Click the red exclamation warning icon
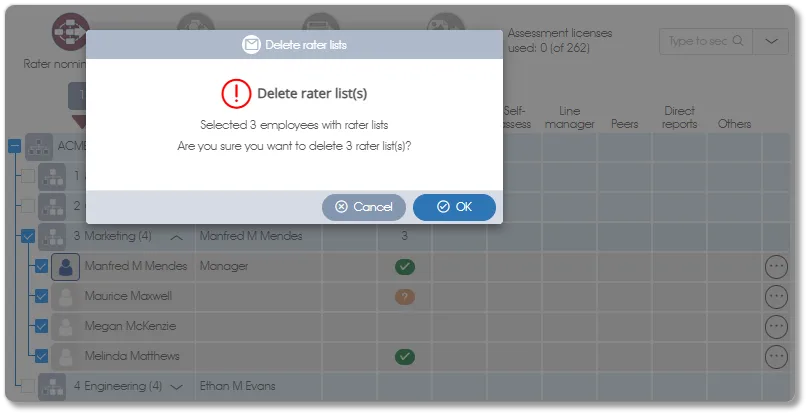 coord(236,94)
